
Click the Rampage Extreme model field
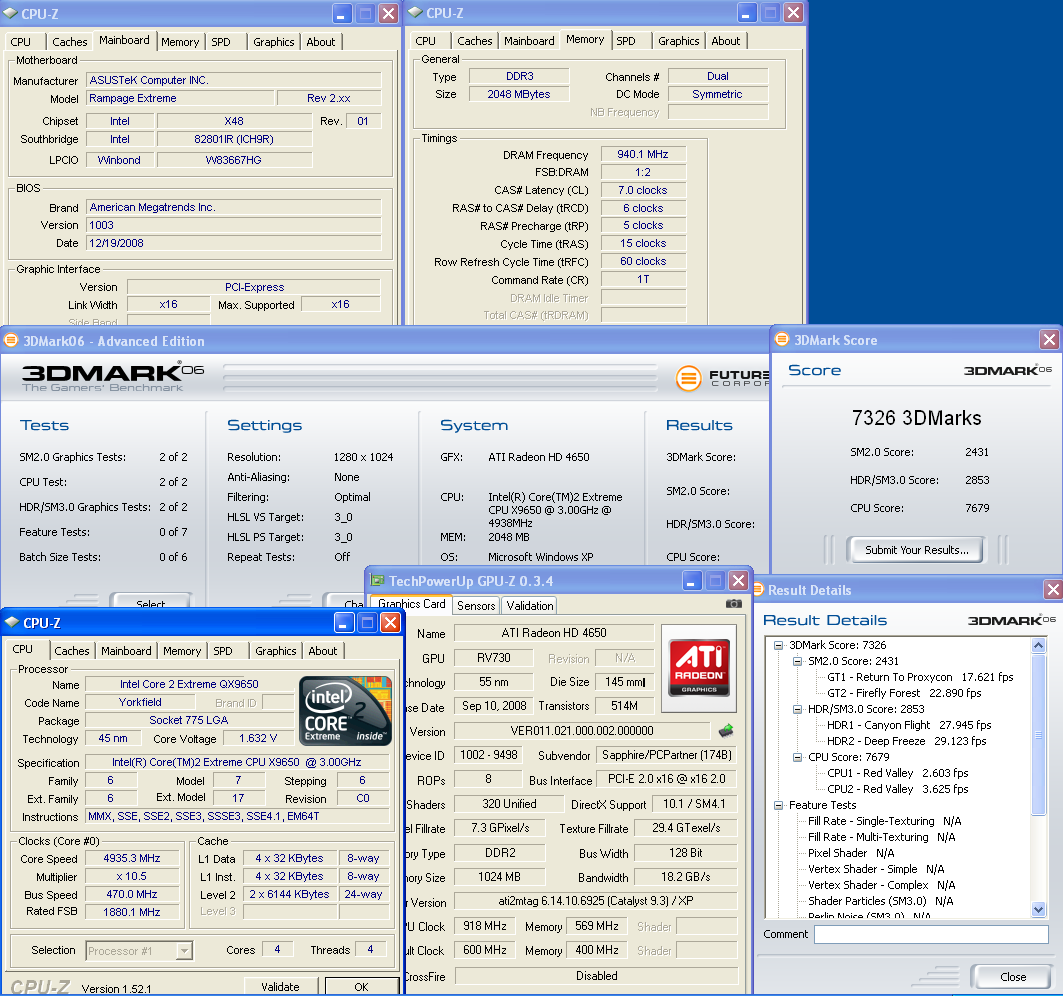click(x=180, y=98)
